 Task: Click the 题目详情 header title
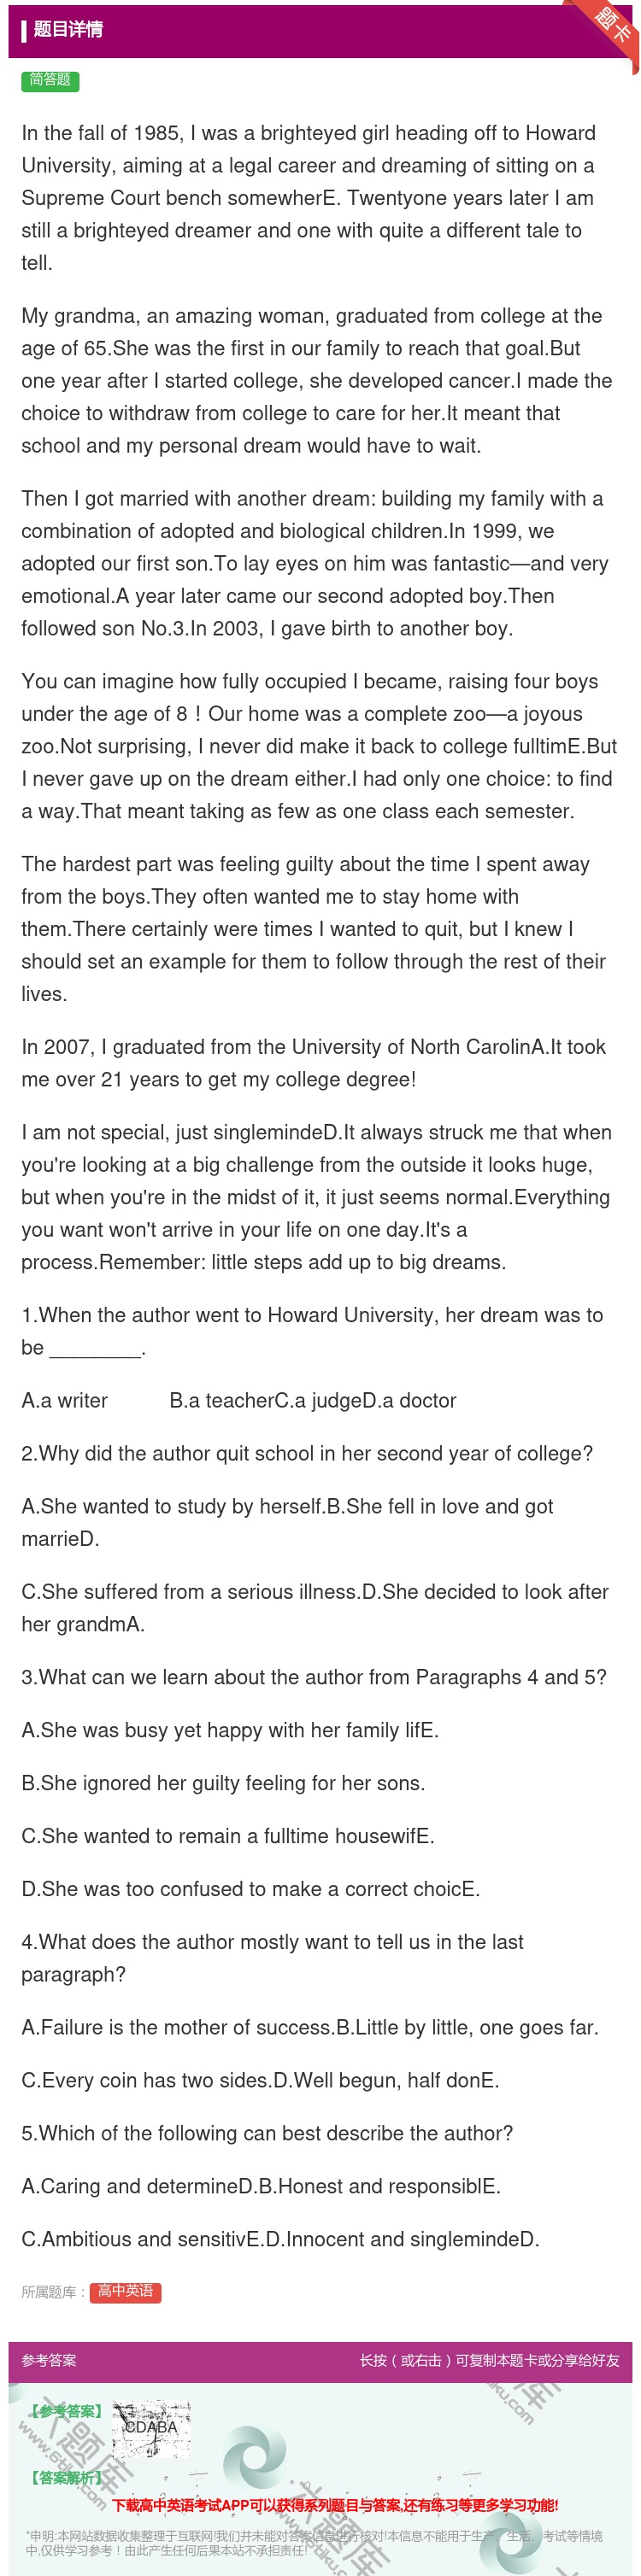pos(68,29)
